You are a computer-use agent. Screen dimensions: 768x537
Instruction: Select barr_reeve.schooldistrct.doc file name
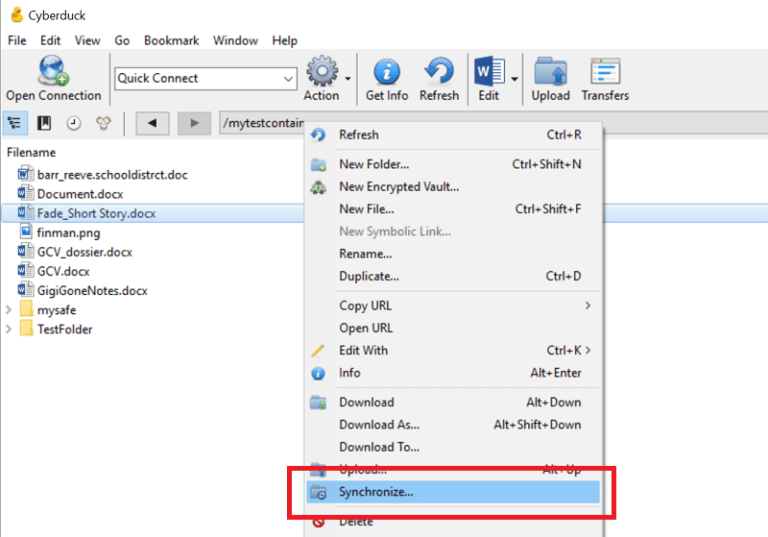coord(112,175)
